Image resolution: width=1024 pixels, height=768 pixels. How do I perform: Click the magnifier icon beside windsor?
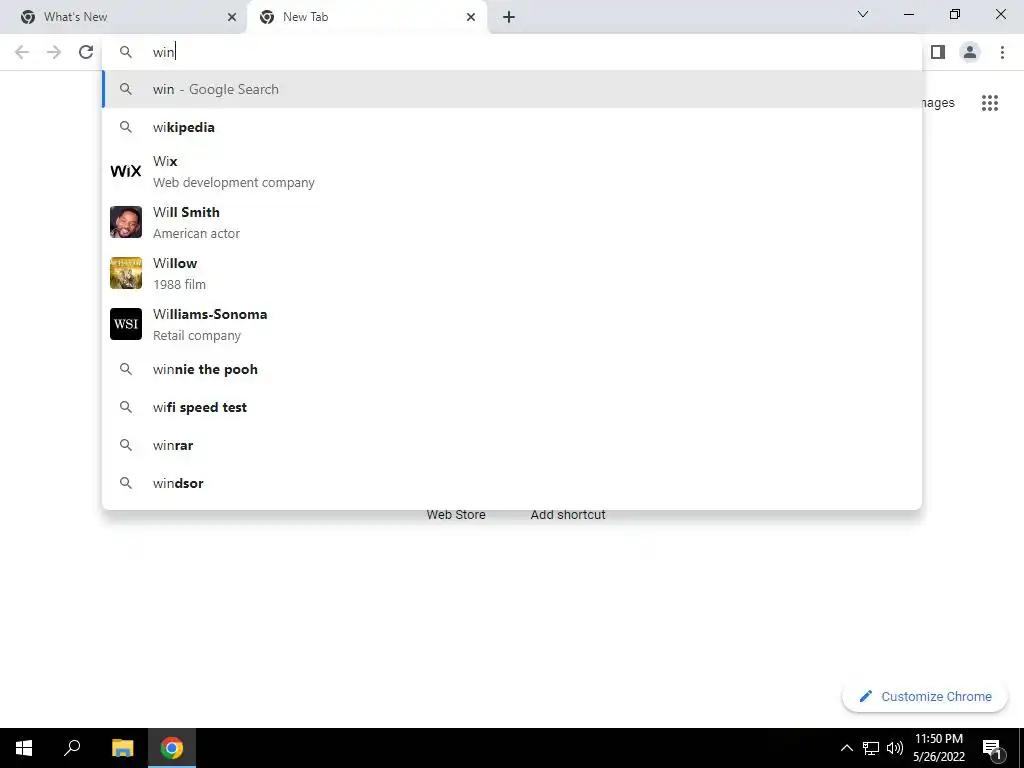126,483
